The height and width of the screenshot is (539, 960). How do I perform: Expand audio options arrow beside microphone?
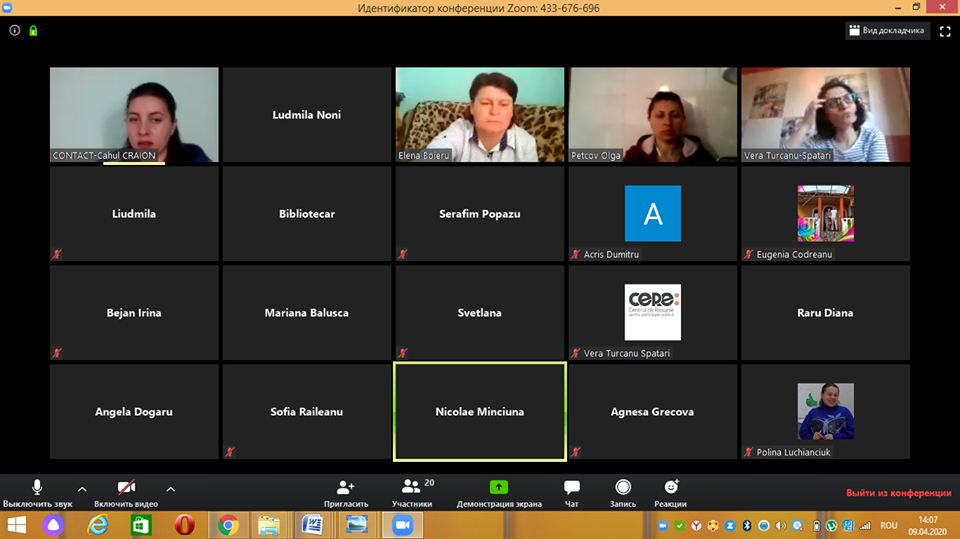(82, 489)
